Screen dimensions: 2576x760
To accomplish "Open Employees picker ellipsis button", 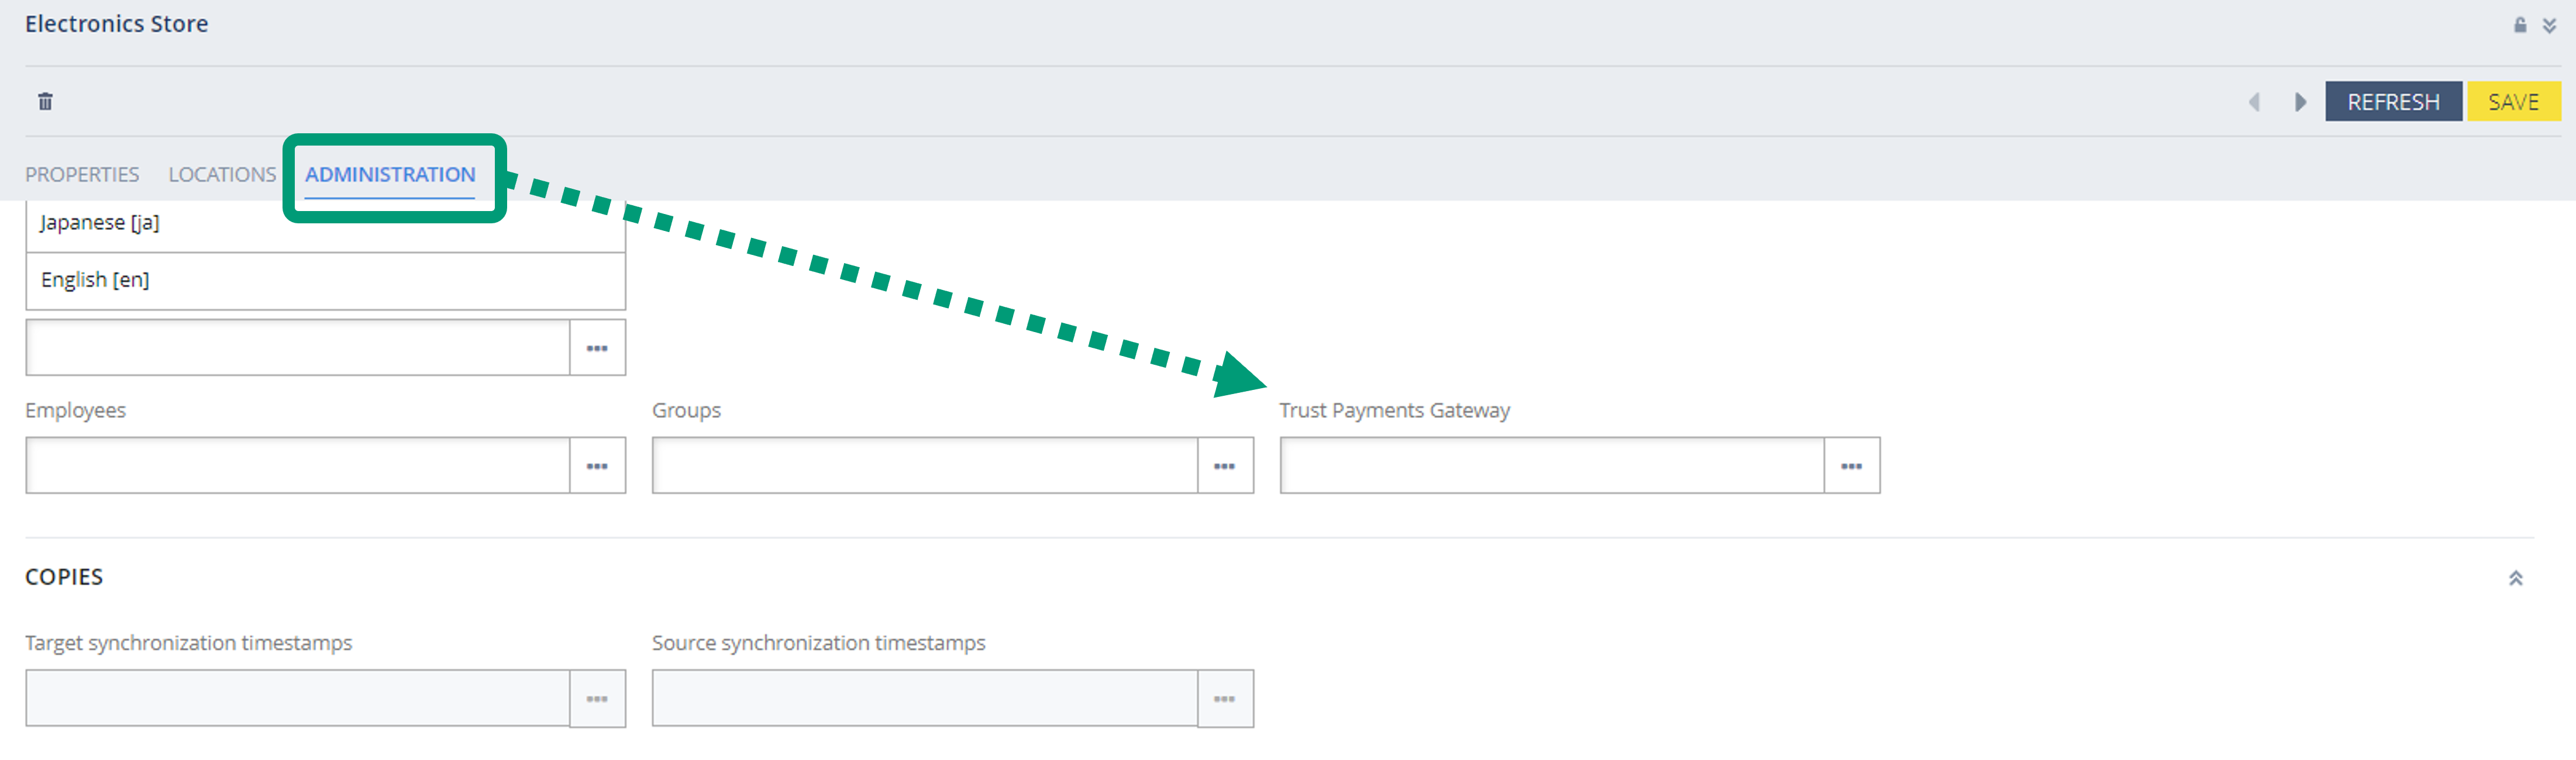I will 597,466.
